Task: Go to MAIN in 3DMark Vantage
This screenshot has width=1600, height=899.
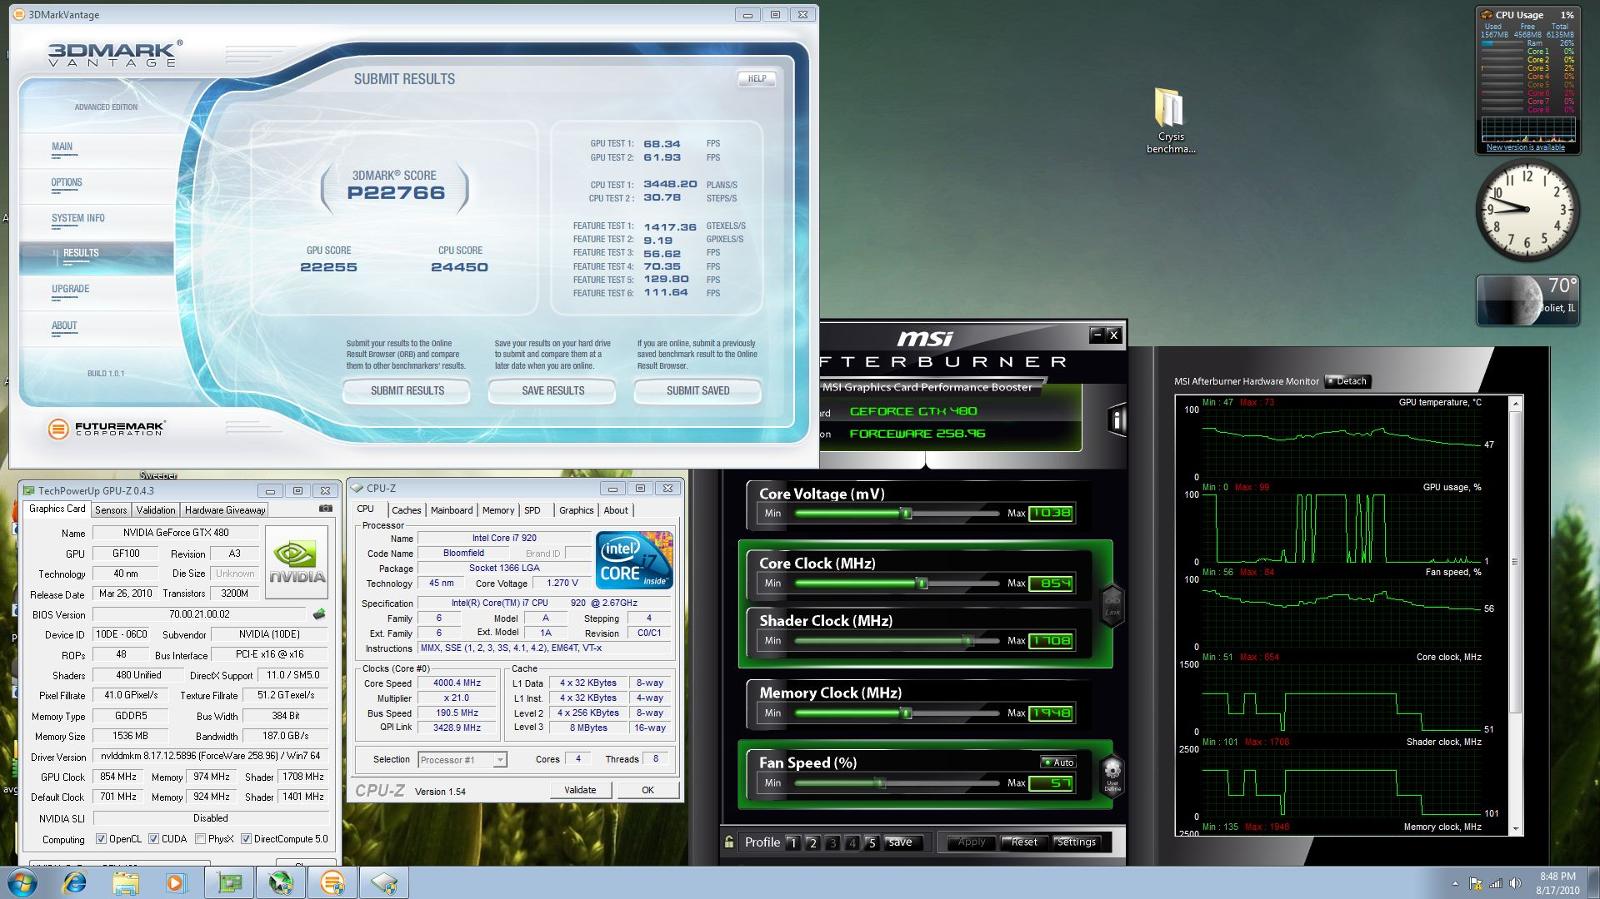Action: [62, 147]
